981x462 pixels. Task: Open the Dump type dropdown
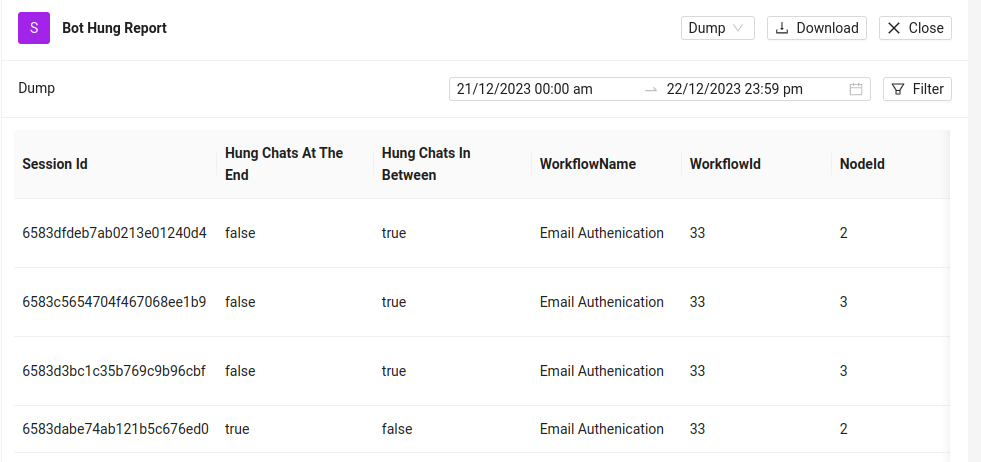[717, 28]
